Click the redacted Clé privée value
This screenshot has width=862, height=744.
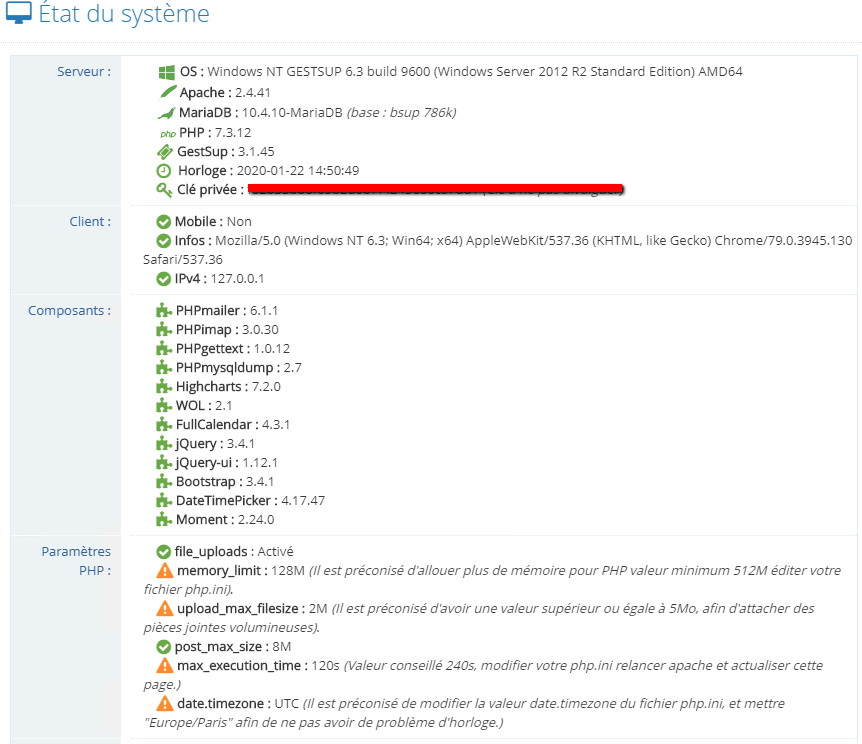click(x=435, y=189)
